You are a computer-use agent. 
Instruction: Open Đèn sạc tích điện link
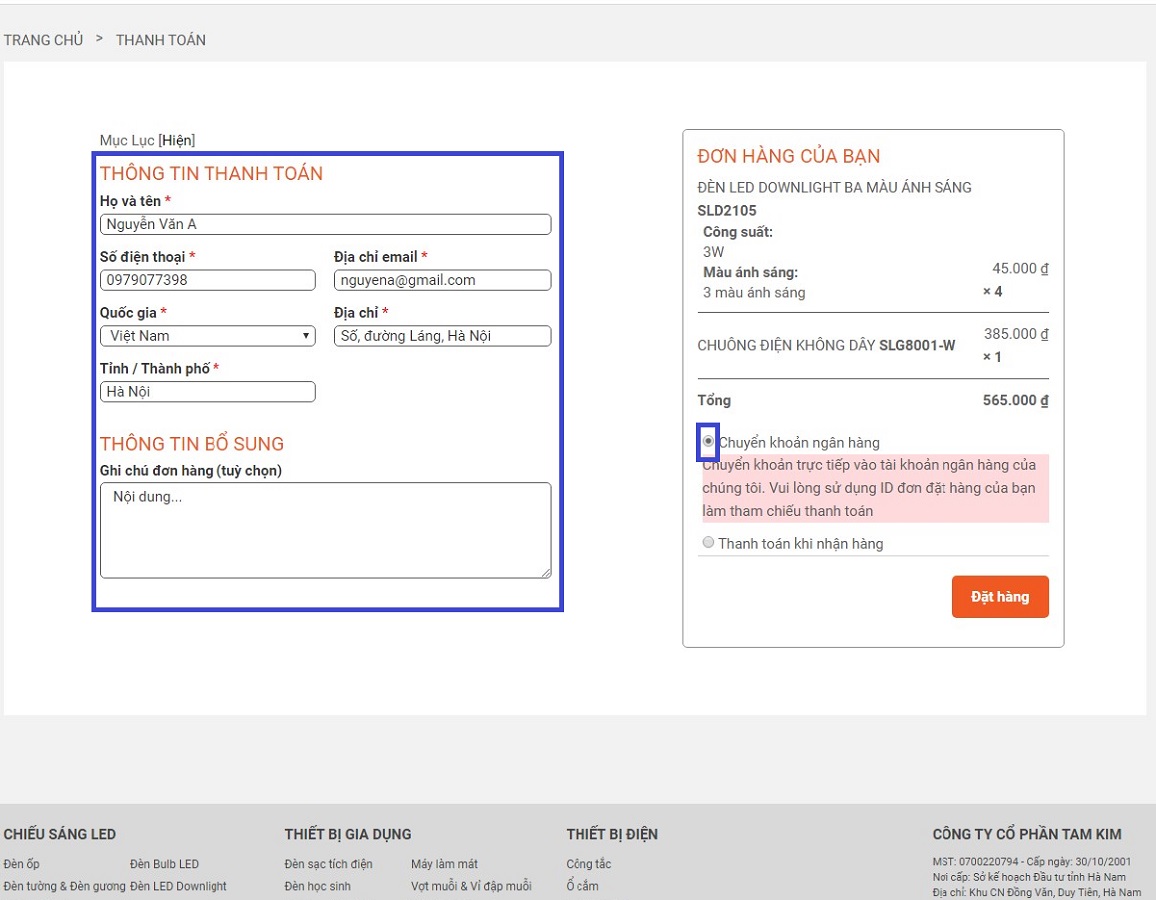coord(328,864)
